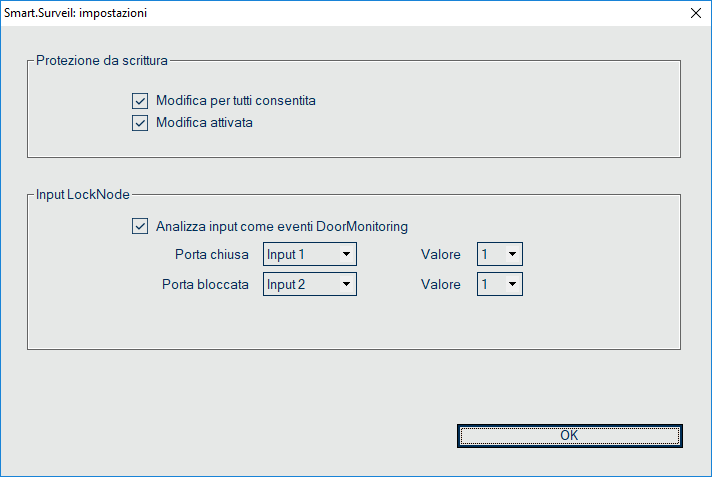Close the impostazioni dialog window
This screenshot has width=712, height=477.
[x=695, y=13]
